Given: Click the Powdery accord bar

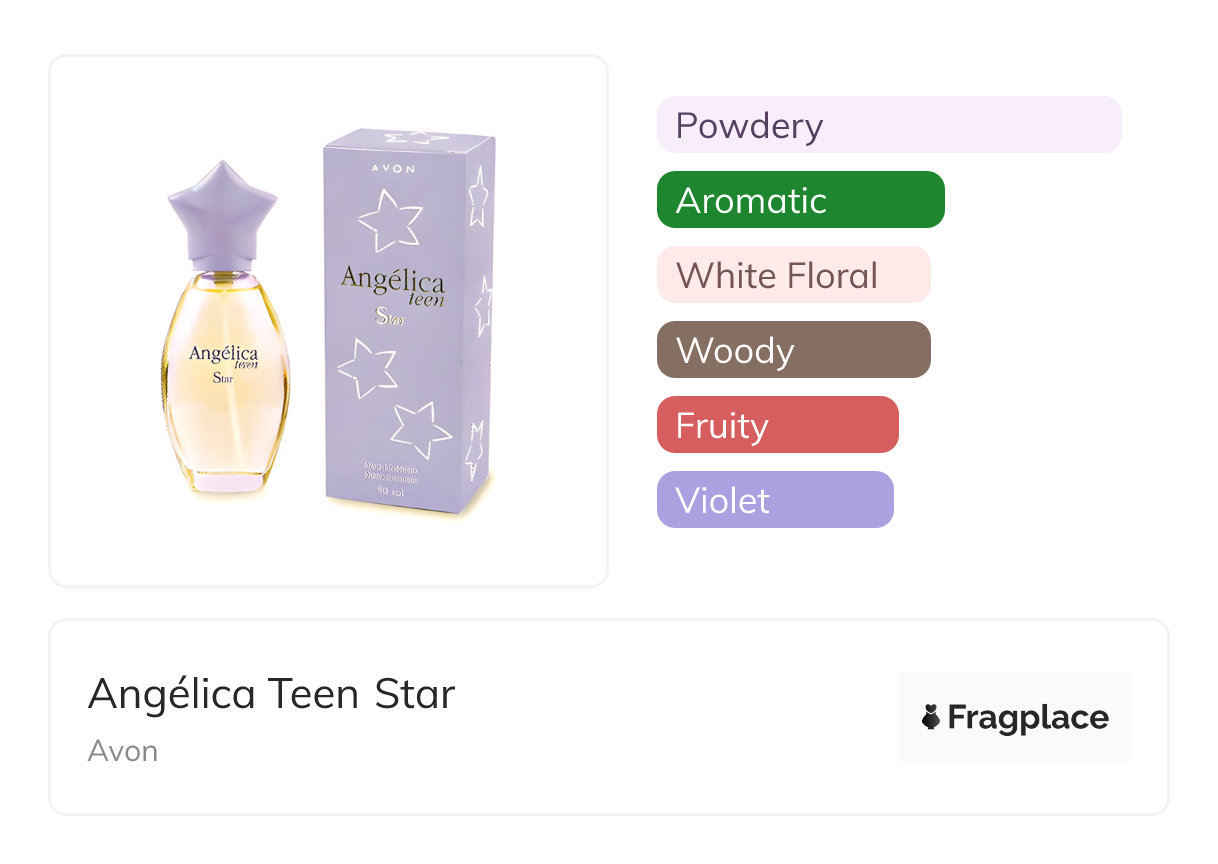Looking at the screenshot, I should [x=888, y=125].
